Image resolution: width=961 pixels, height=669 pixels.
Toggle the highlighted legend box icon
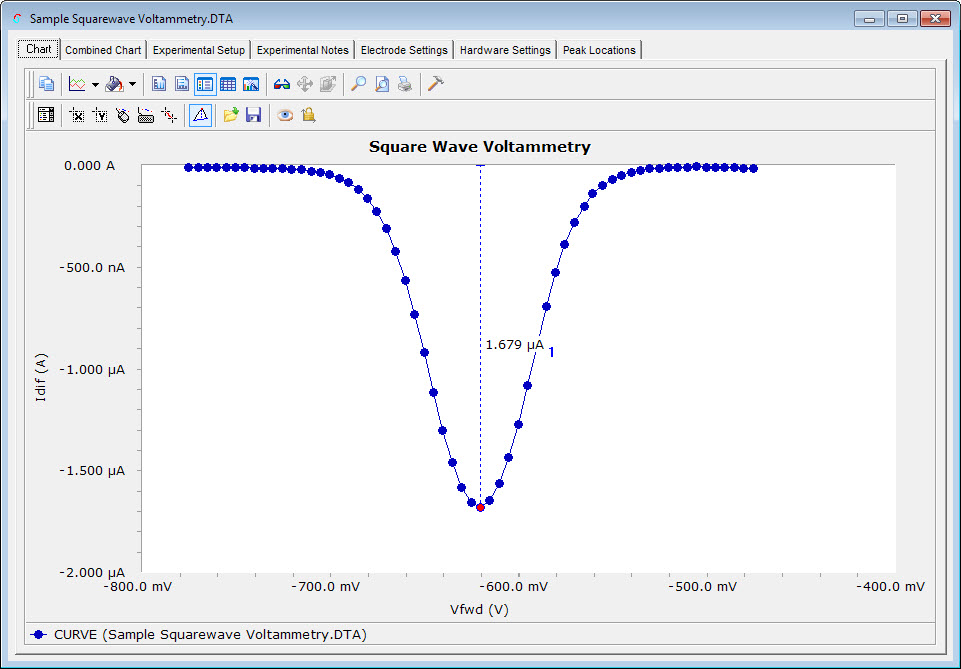205,84
